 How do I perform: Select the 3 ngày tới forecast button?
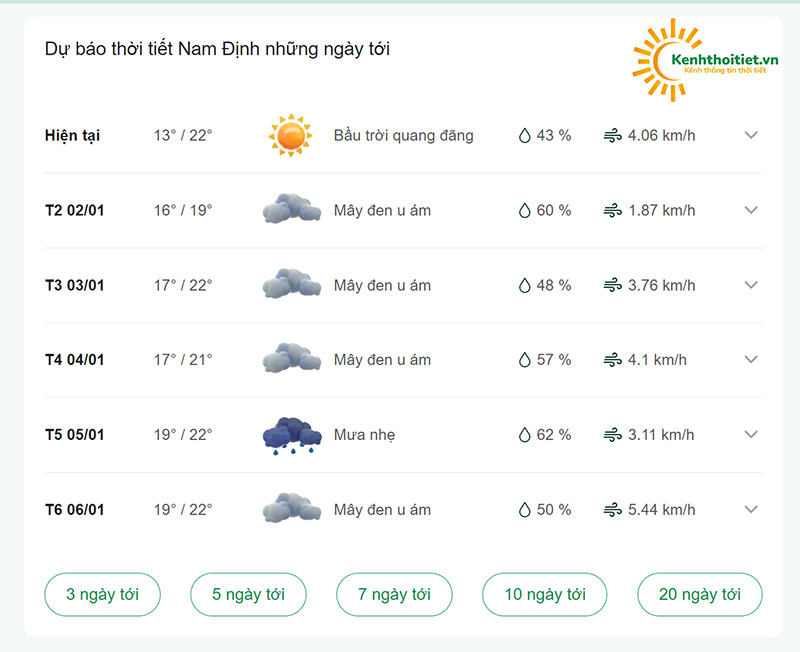(x=103, y=594)
